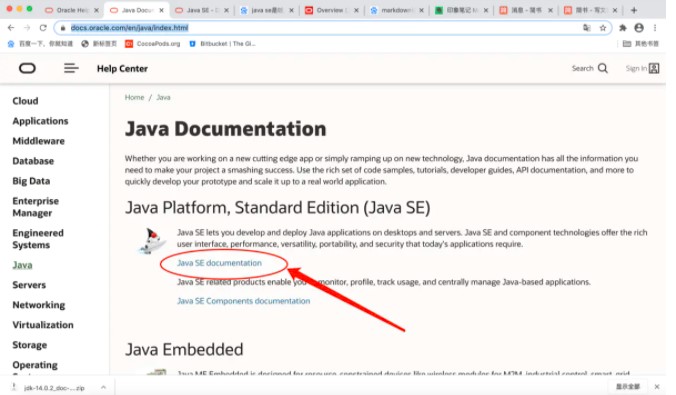Switch to the Oracle Help tab
This screenshot has width=676, height=395.
(x=72, y=10)
